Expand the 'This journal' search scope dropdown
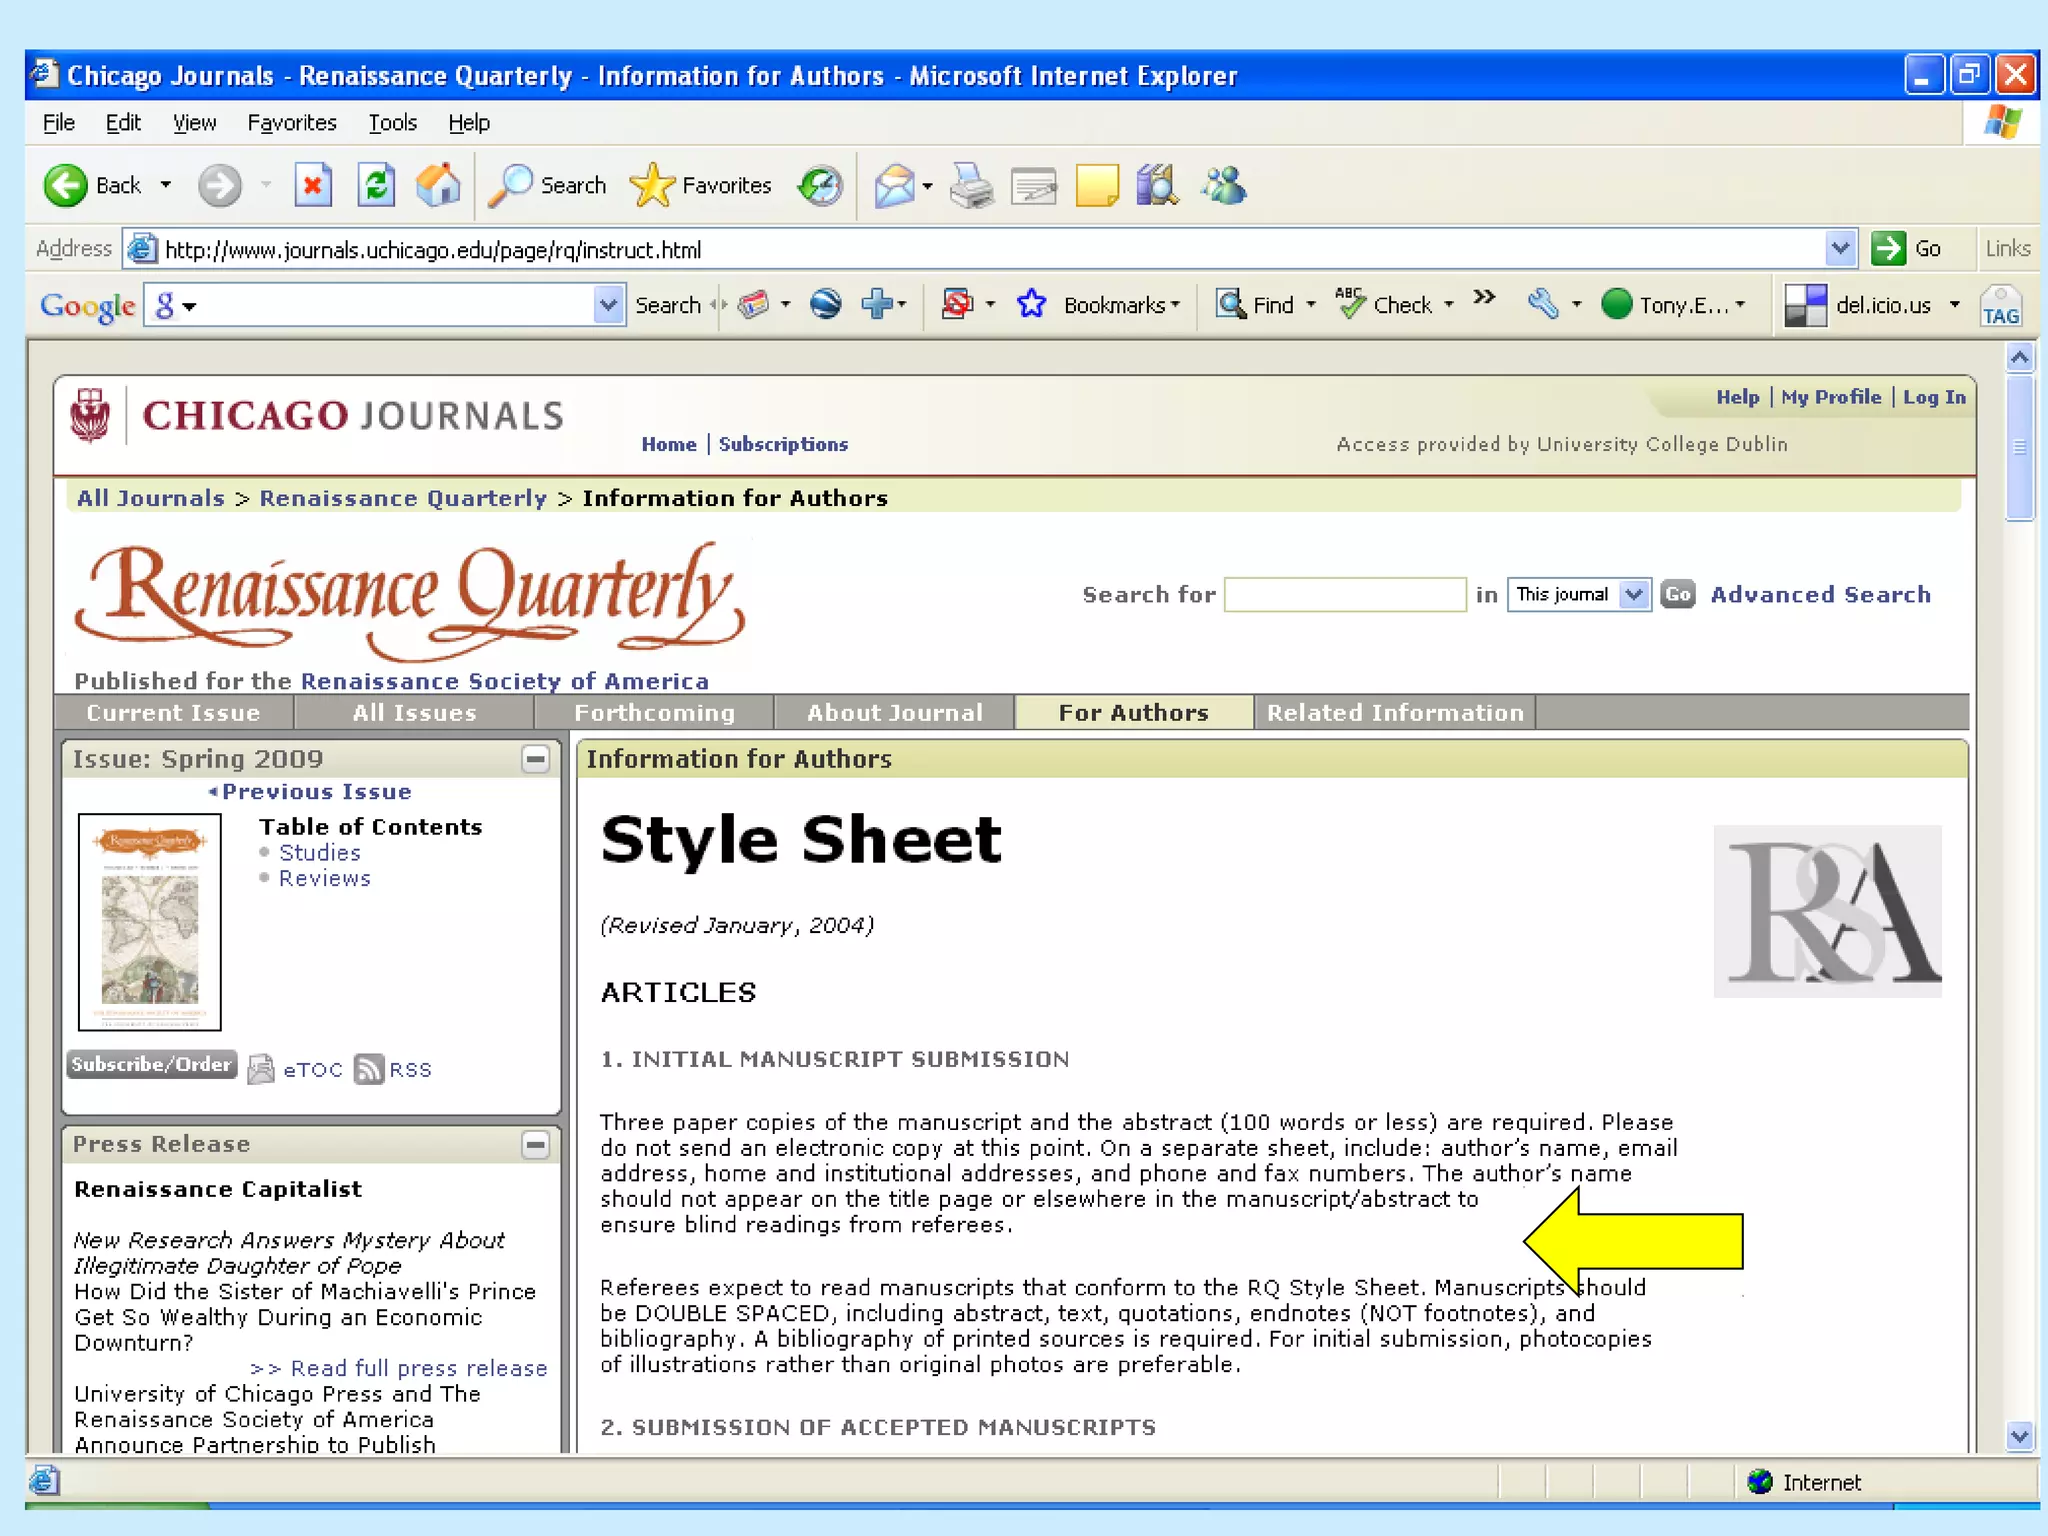The height and width of the screenshot is (1536, 2048). click(1633, 594)
